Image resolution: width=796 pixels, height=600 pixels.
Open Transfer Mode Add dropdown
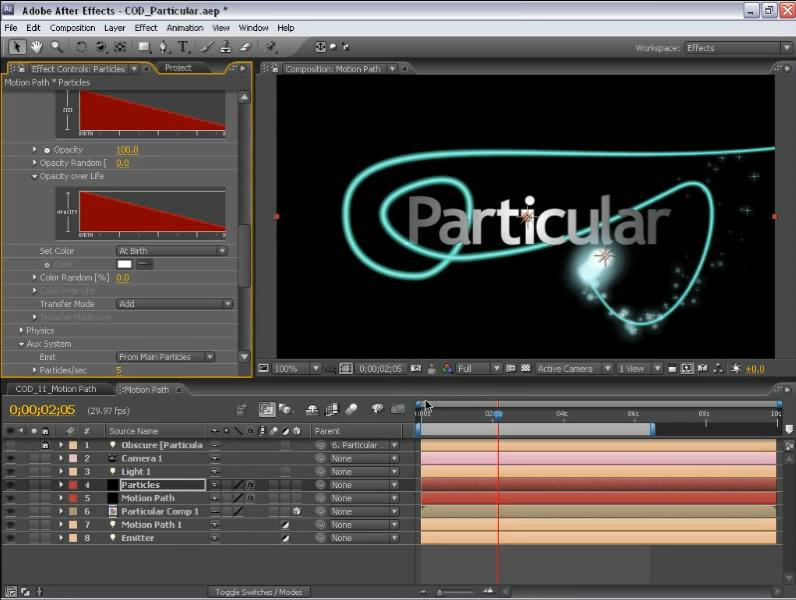click(175, 304)
